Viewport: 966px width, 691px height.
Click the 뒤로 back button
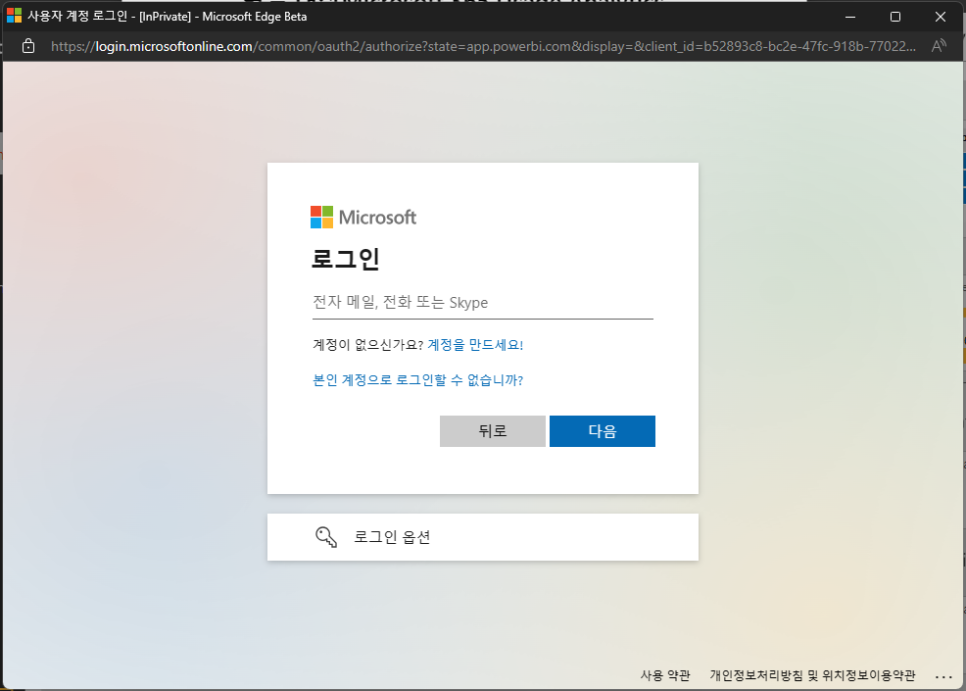(x=492, y=431)
